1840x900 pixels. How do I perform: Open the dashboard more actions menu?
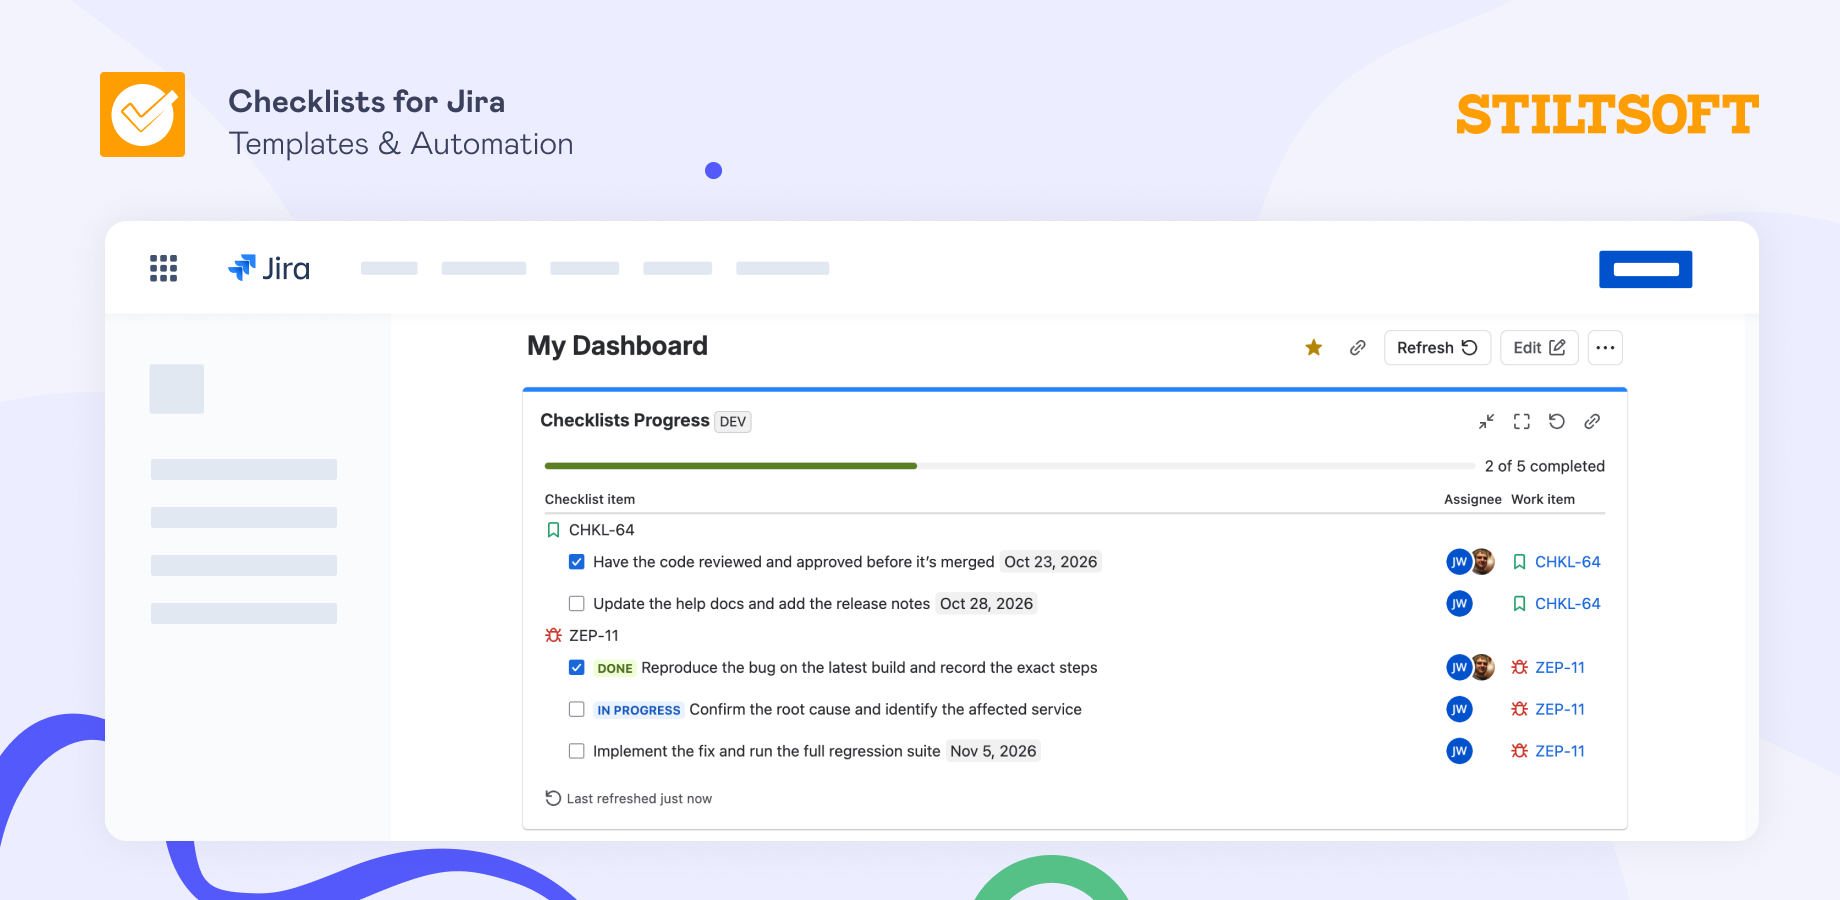tap(1605, 347)
